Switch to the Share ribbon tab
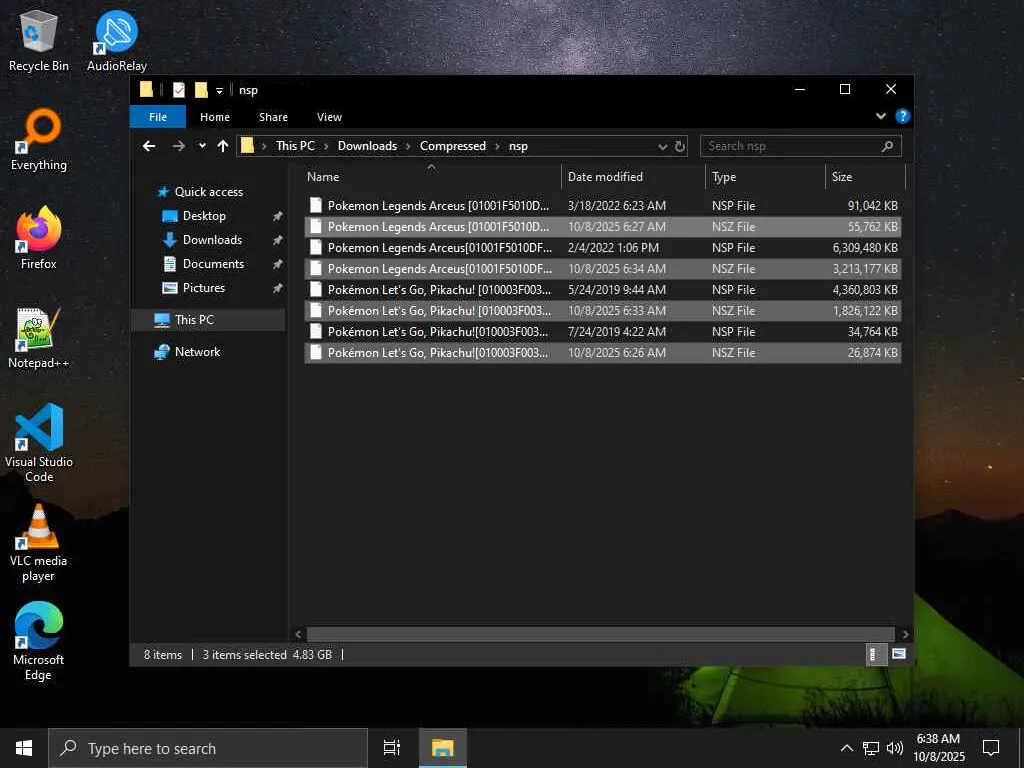This screenshot has height=768, width=1024. (x=273, y=117)
